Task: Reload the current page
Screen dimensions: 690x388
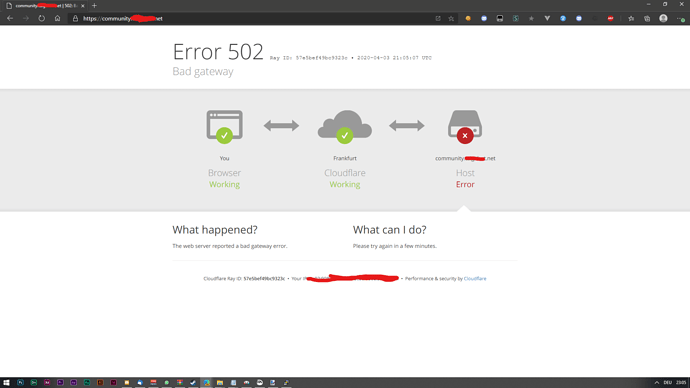Action: (x=41, y=18)
